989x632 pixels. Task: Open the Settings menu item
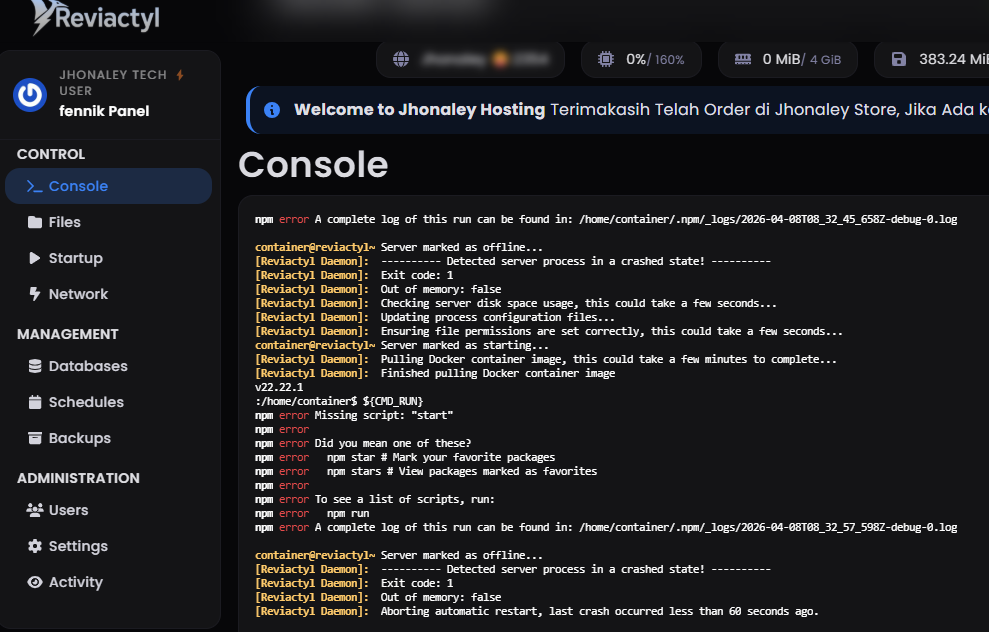coord(78,546)
